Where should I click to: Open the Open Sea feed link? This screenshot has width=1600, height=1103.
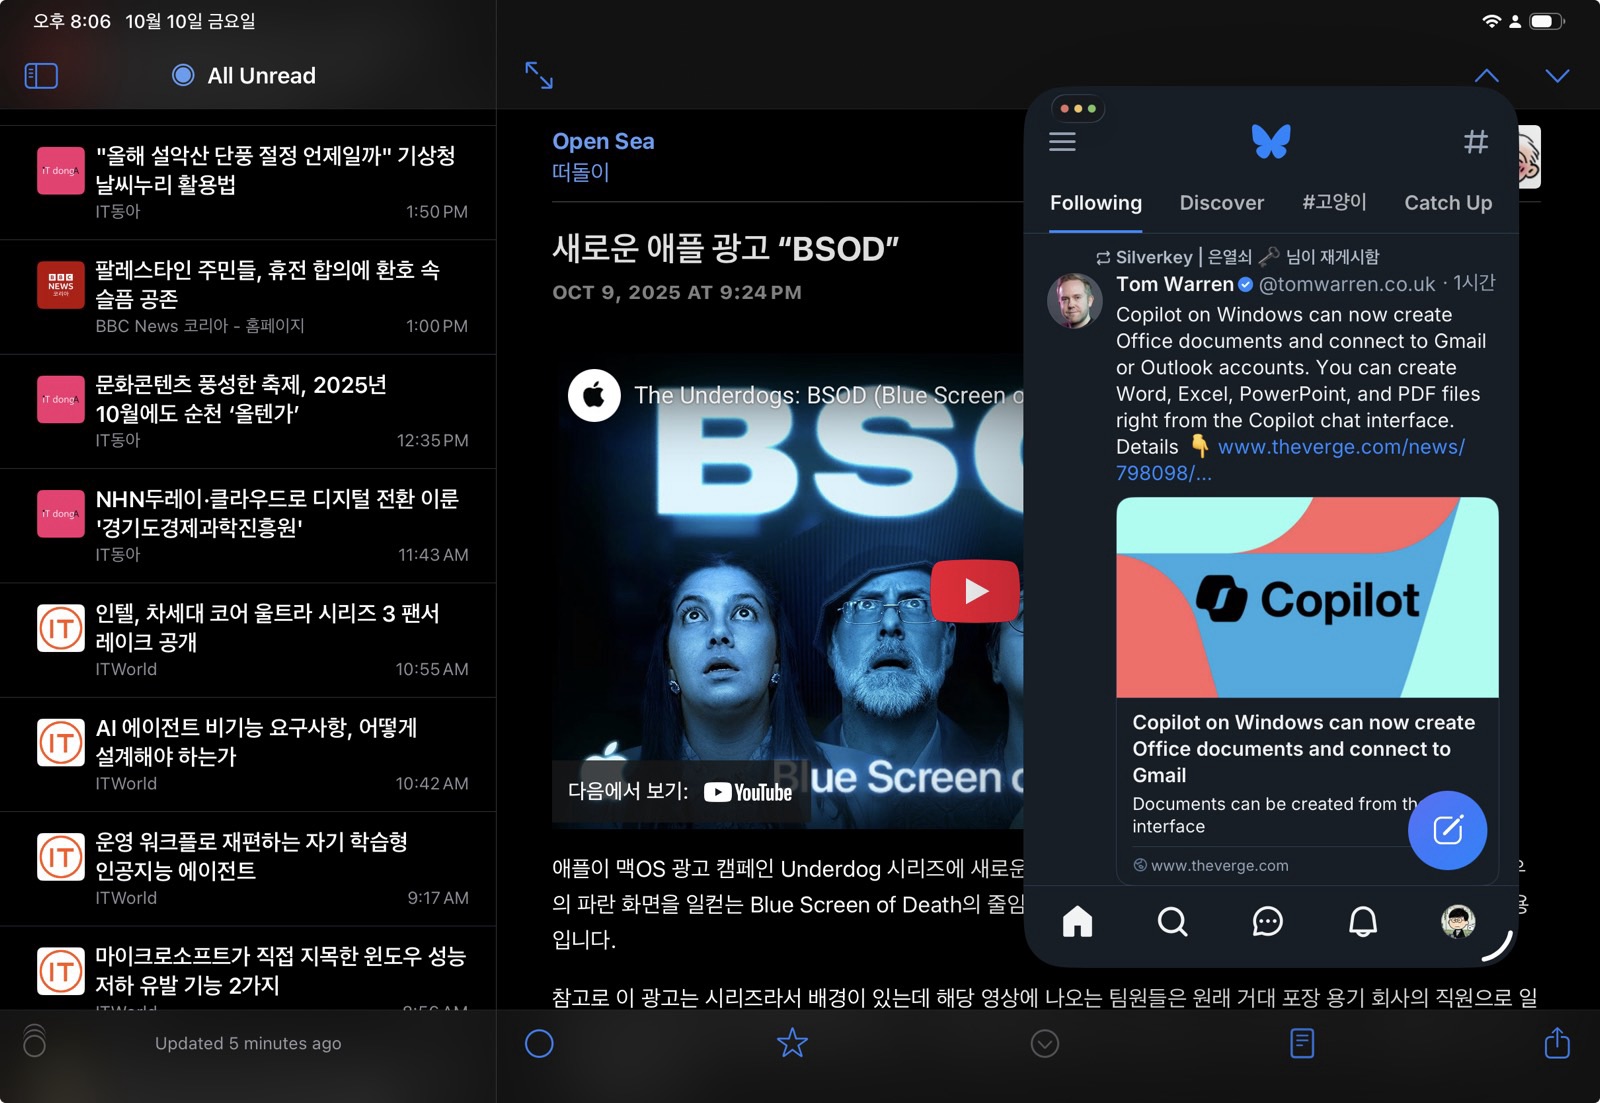click(x=603, y=142)
